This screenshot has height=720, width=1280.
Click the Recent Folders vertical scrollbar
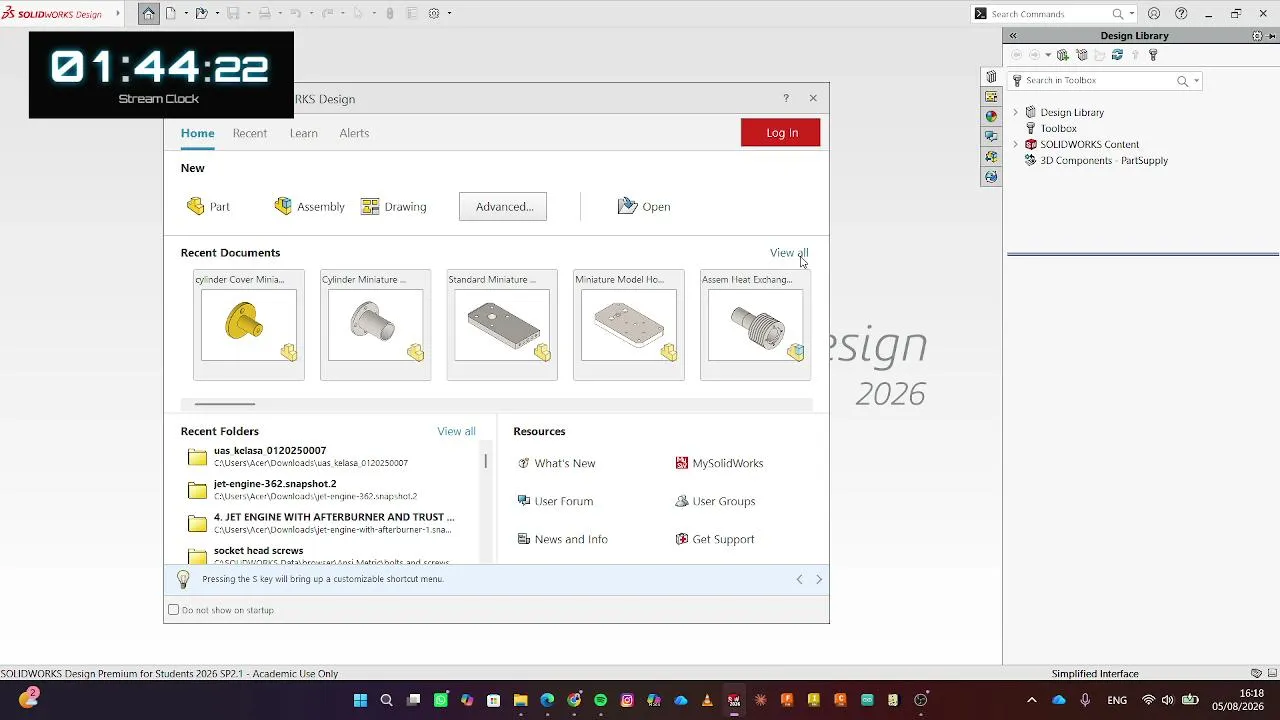click(x=486, y=461)
